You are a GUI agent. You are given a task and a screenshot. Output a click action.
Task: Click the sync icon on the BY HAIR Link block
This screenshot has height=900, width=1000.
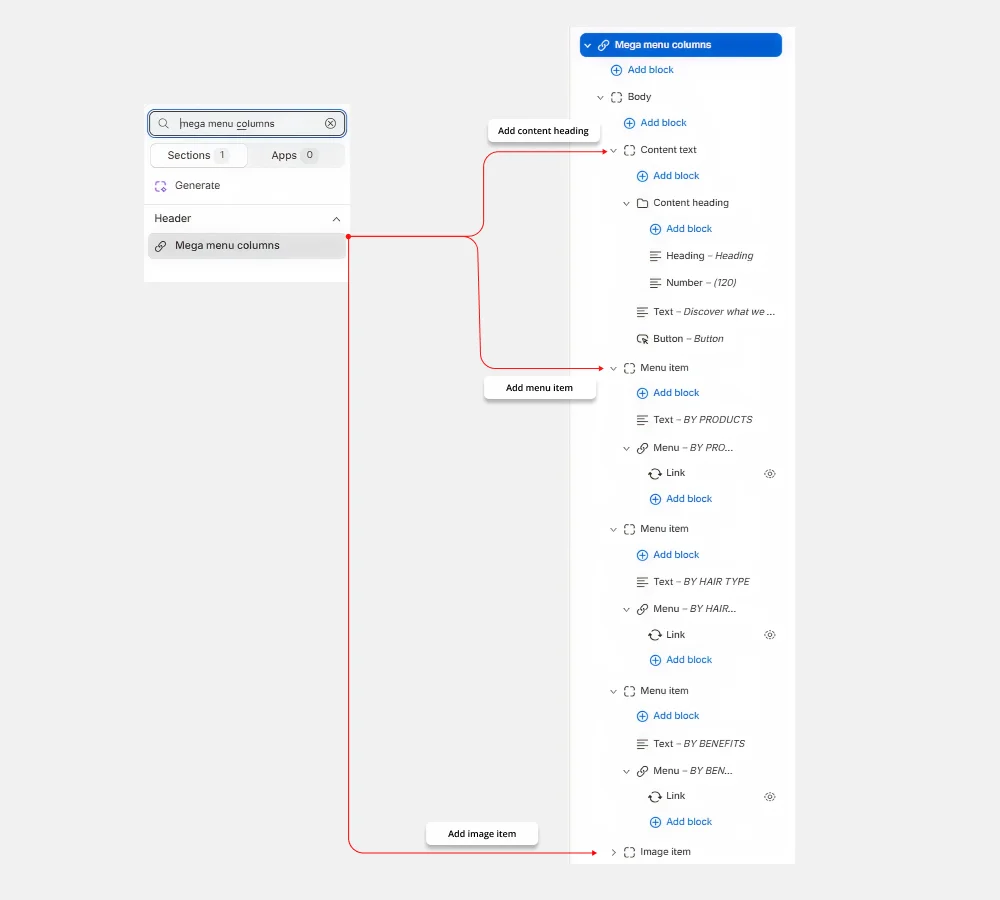point(655,635)
